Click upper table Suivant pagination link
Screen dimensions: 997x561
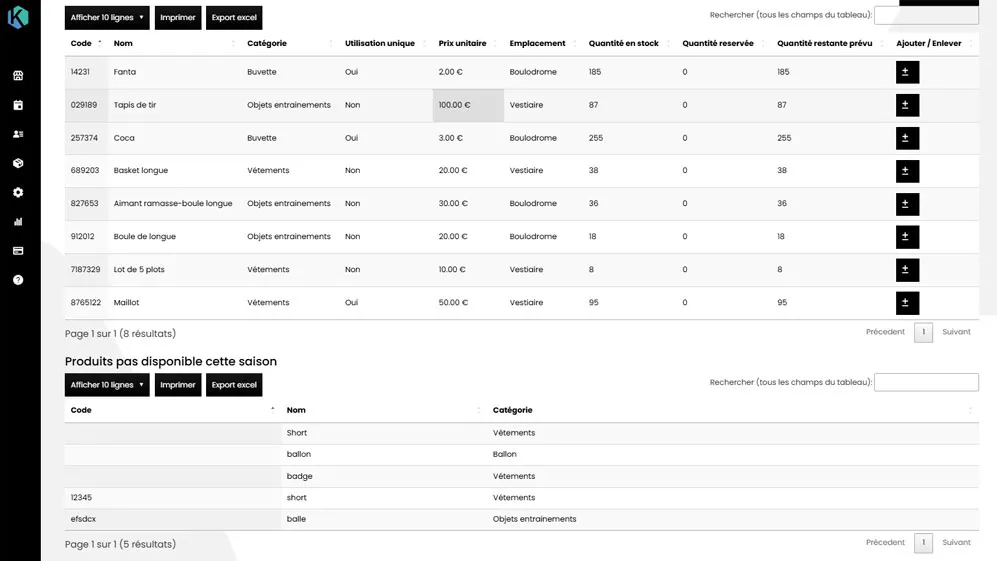click(x=956, y=332)
